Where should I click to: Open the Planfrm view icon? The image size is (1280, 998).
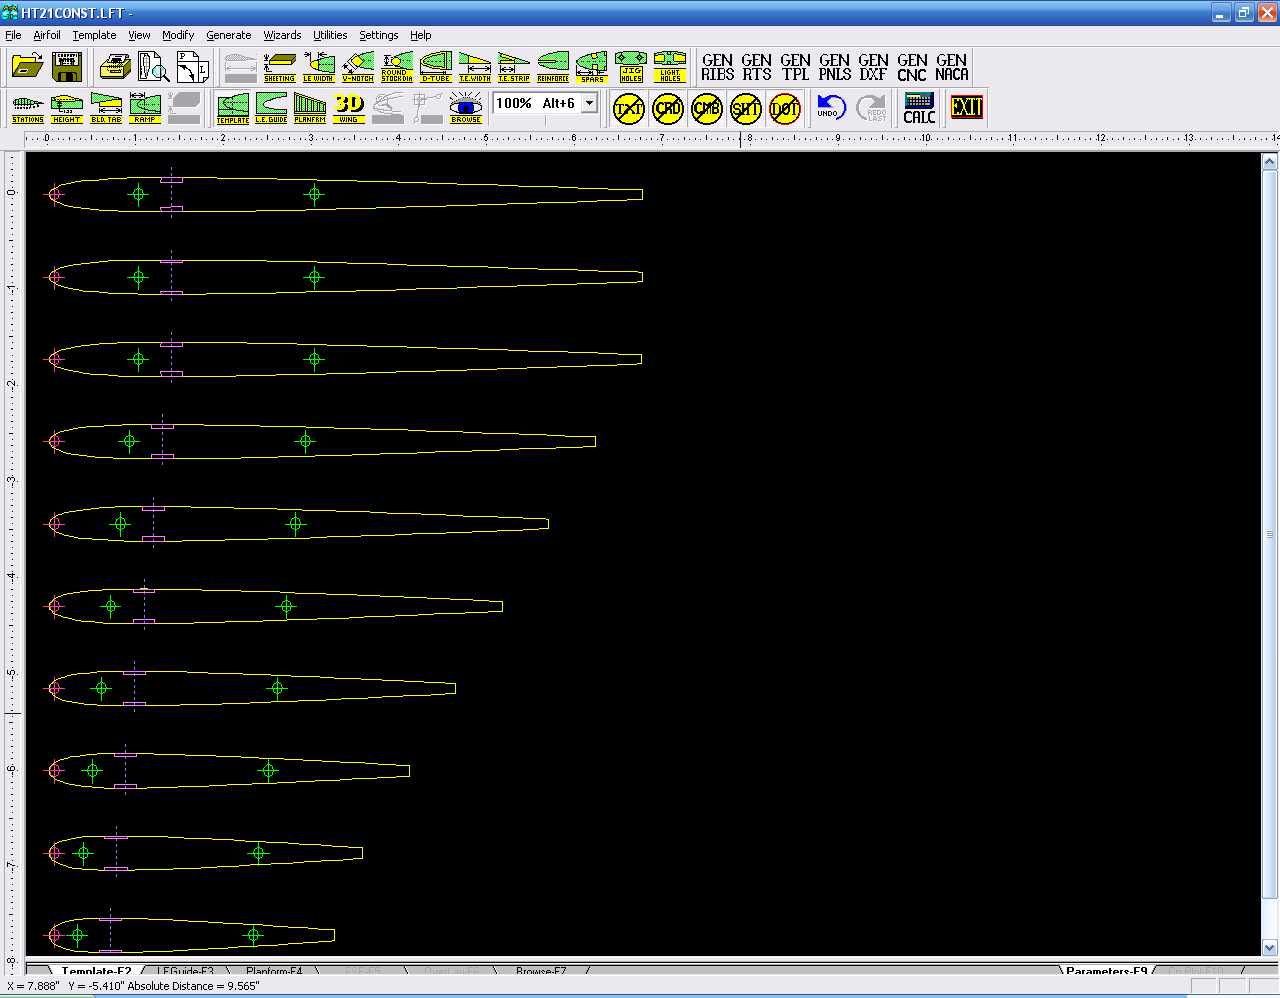tap(310, 108)
